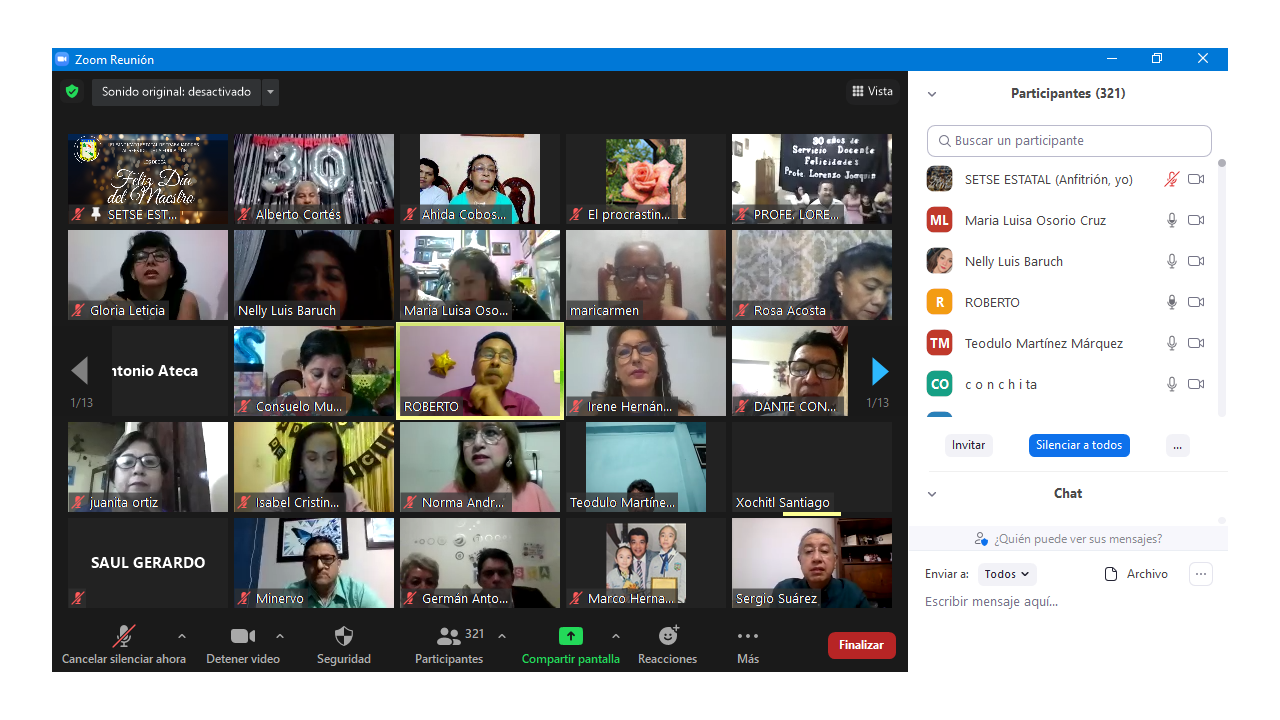Expand audio options caret beside microphone

(181, 636)
